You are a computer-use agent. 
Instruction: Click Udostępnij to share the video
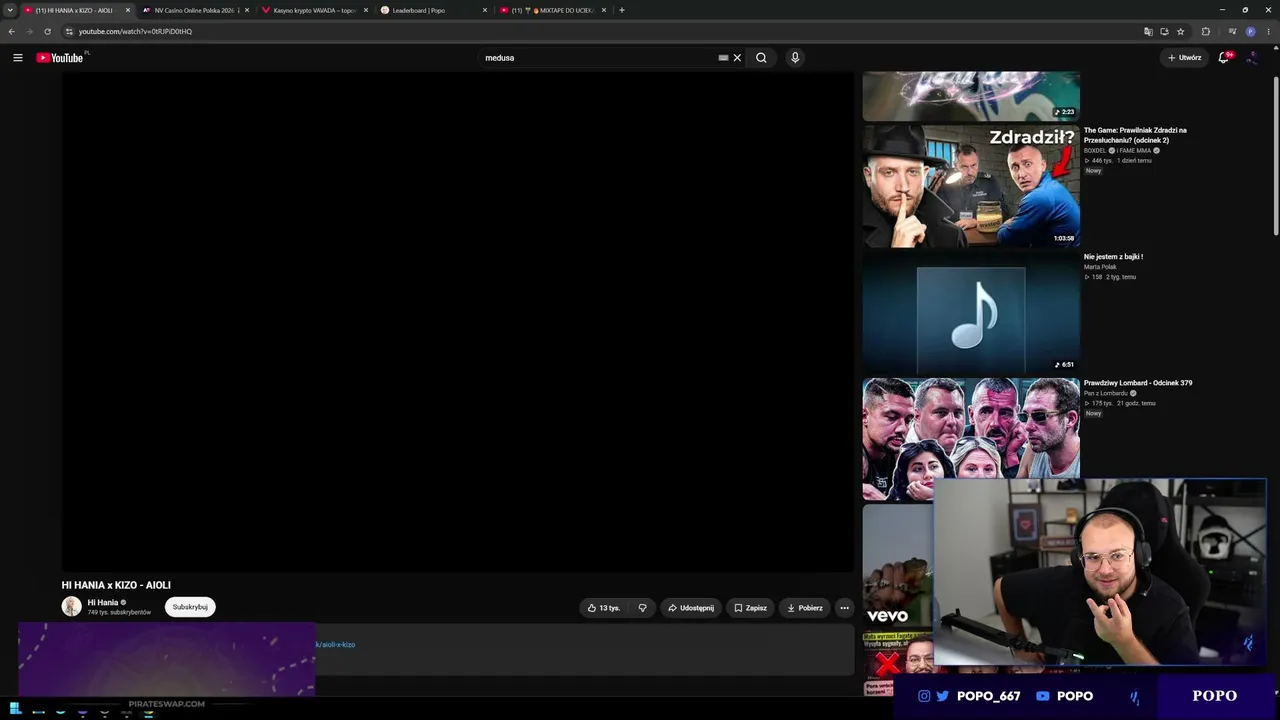click(691, 608)
